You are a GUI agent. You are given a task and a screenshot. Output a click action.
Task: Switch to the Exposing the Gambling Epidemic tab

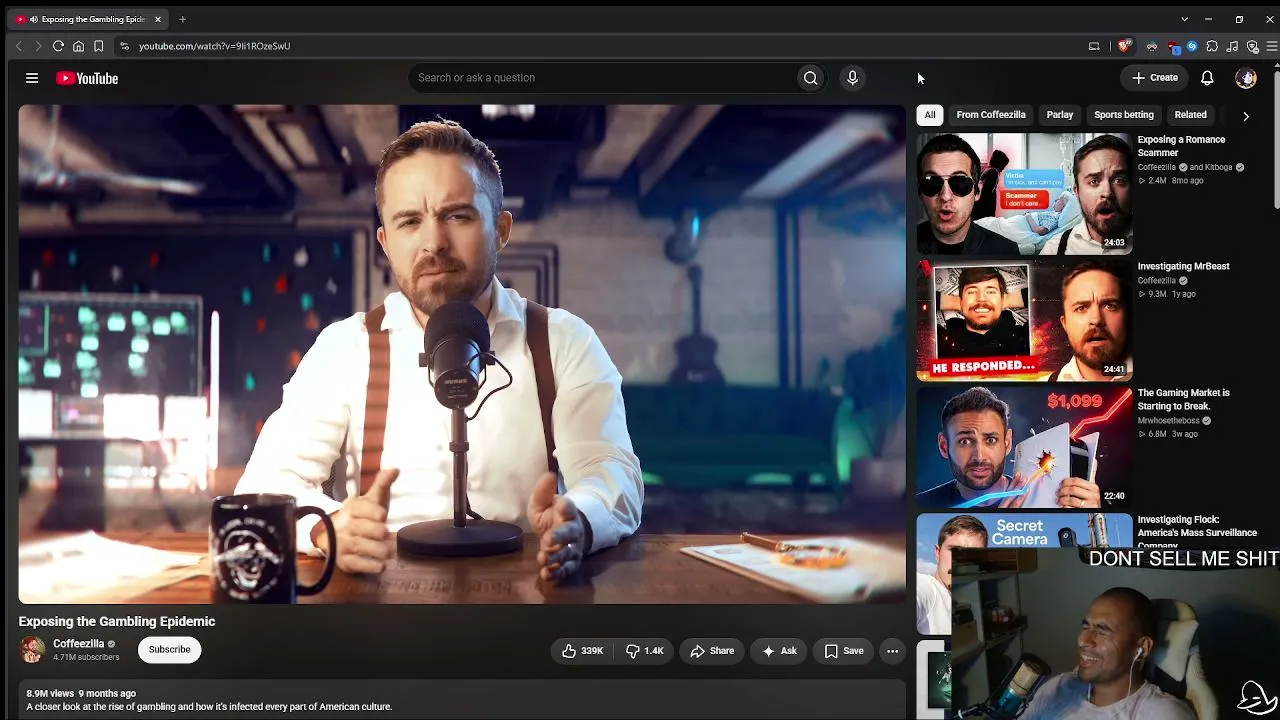(x=88, y=19)
